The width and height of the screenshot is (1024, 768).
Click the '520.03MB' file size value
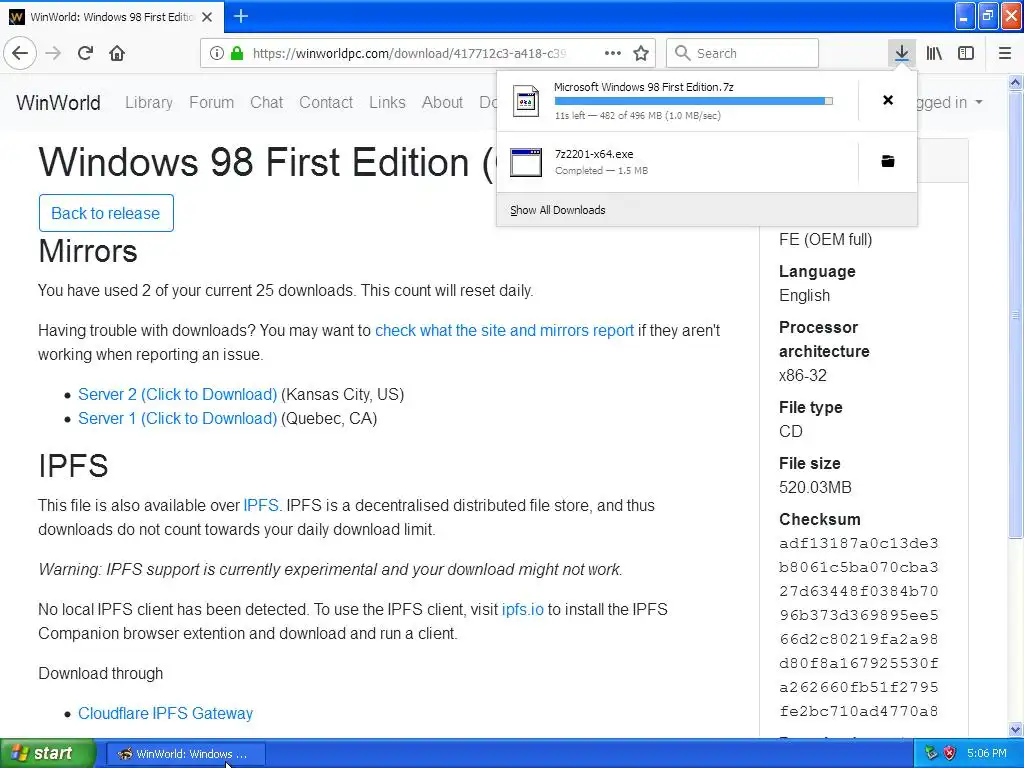click(x=815, y=487)
